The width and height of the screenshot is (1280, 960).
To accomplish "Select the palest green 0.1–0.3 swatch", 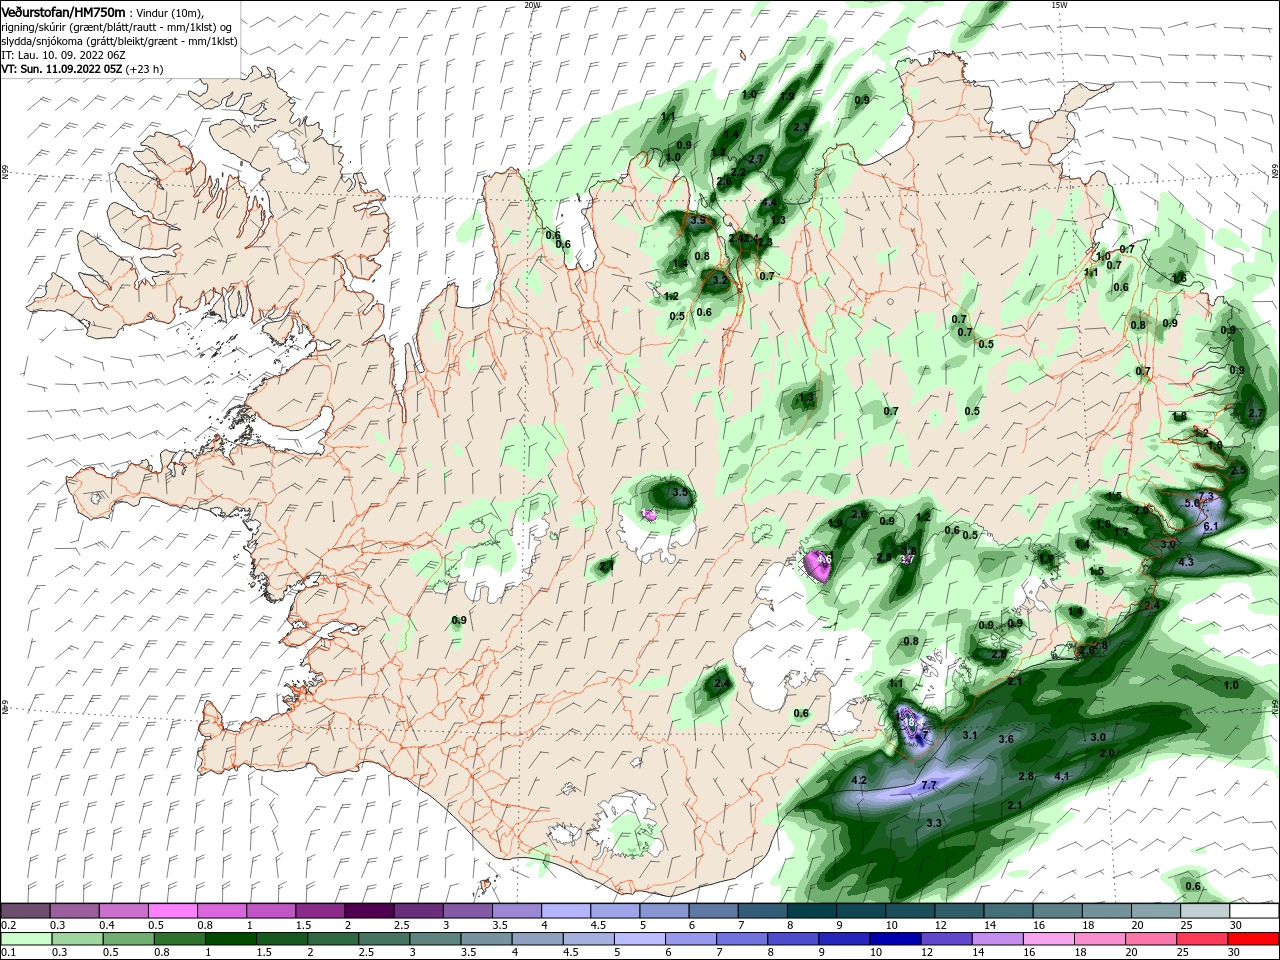I will point(26,939).
